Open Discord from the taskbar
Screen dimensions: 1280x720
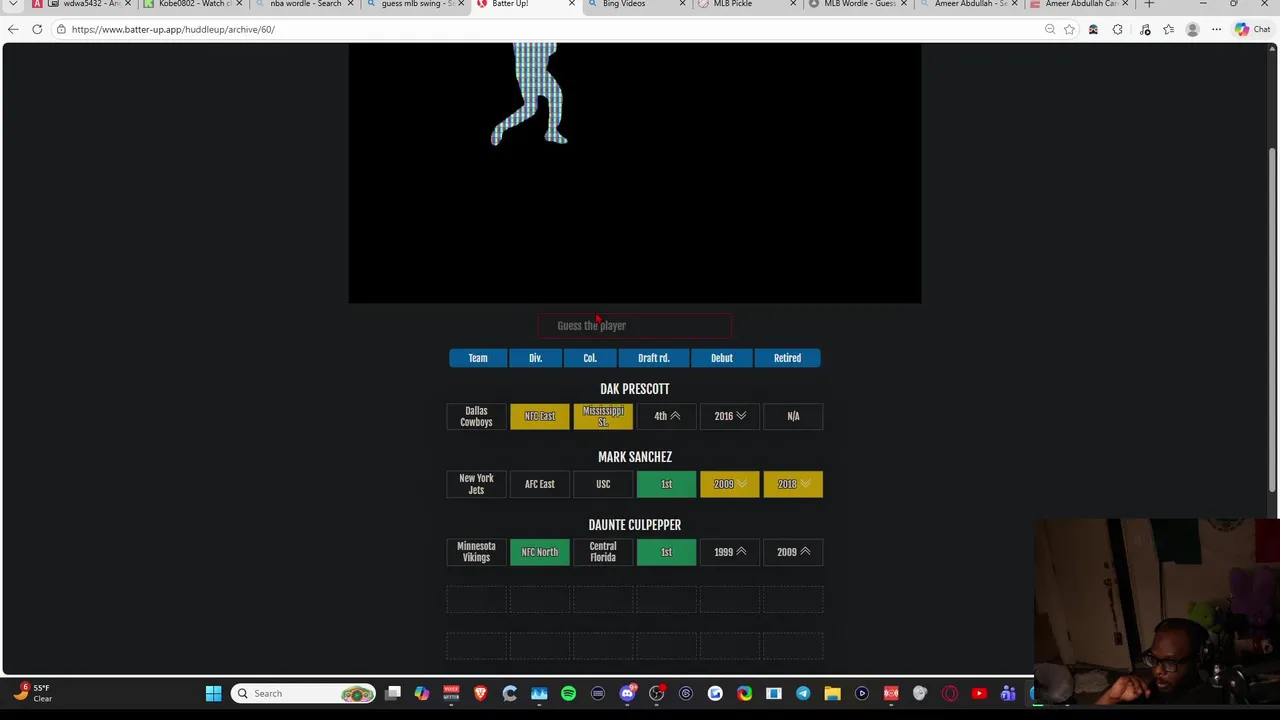(x=627, y=693)
